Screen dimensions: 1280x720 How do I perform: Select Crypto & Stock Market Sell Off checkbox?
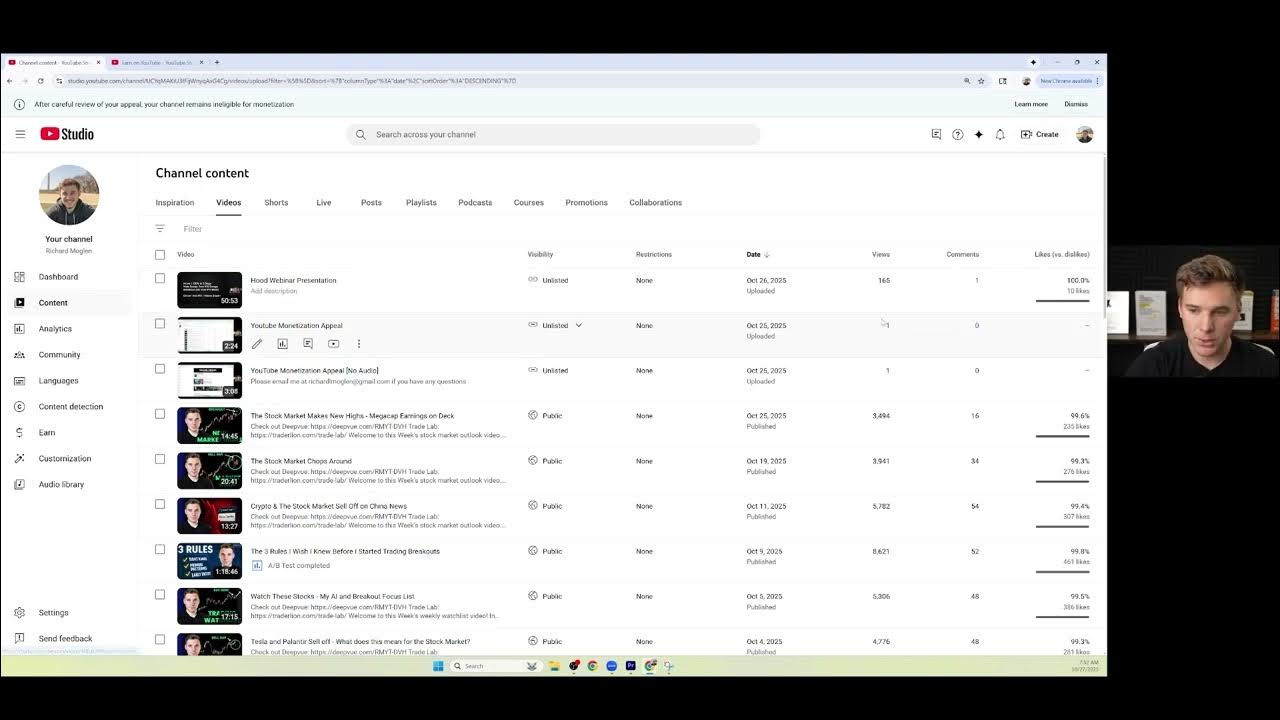coord(160,504)
